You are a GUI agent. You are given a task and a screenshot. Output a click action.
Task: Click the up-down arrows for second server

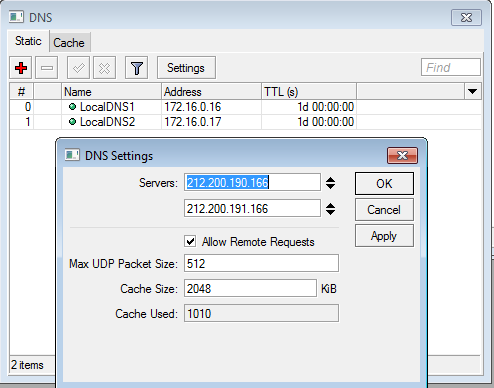pyautogui.click(x=330, y=209)
